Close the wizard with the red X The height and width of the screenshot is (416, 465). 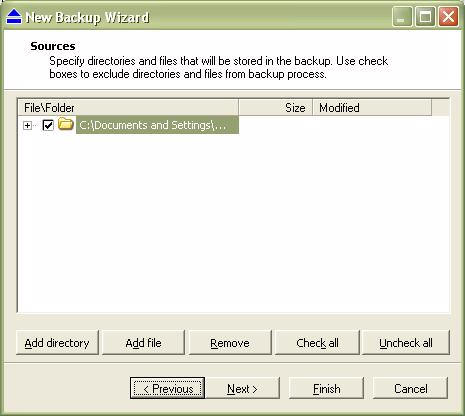[448, 16]
